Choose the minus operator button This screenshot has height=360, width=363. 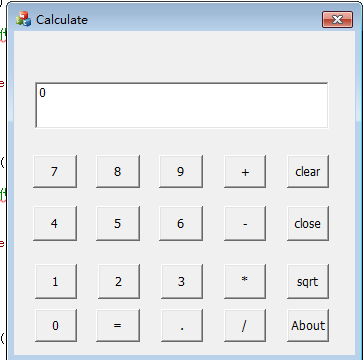tap(245, 223)
